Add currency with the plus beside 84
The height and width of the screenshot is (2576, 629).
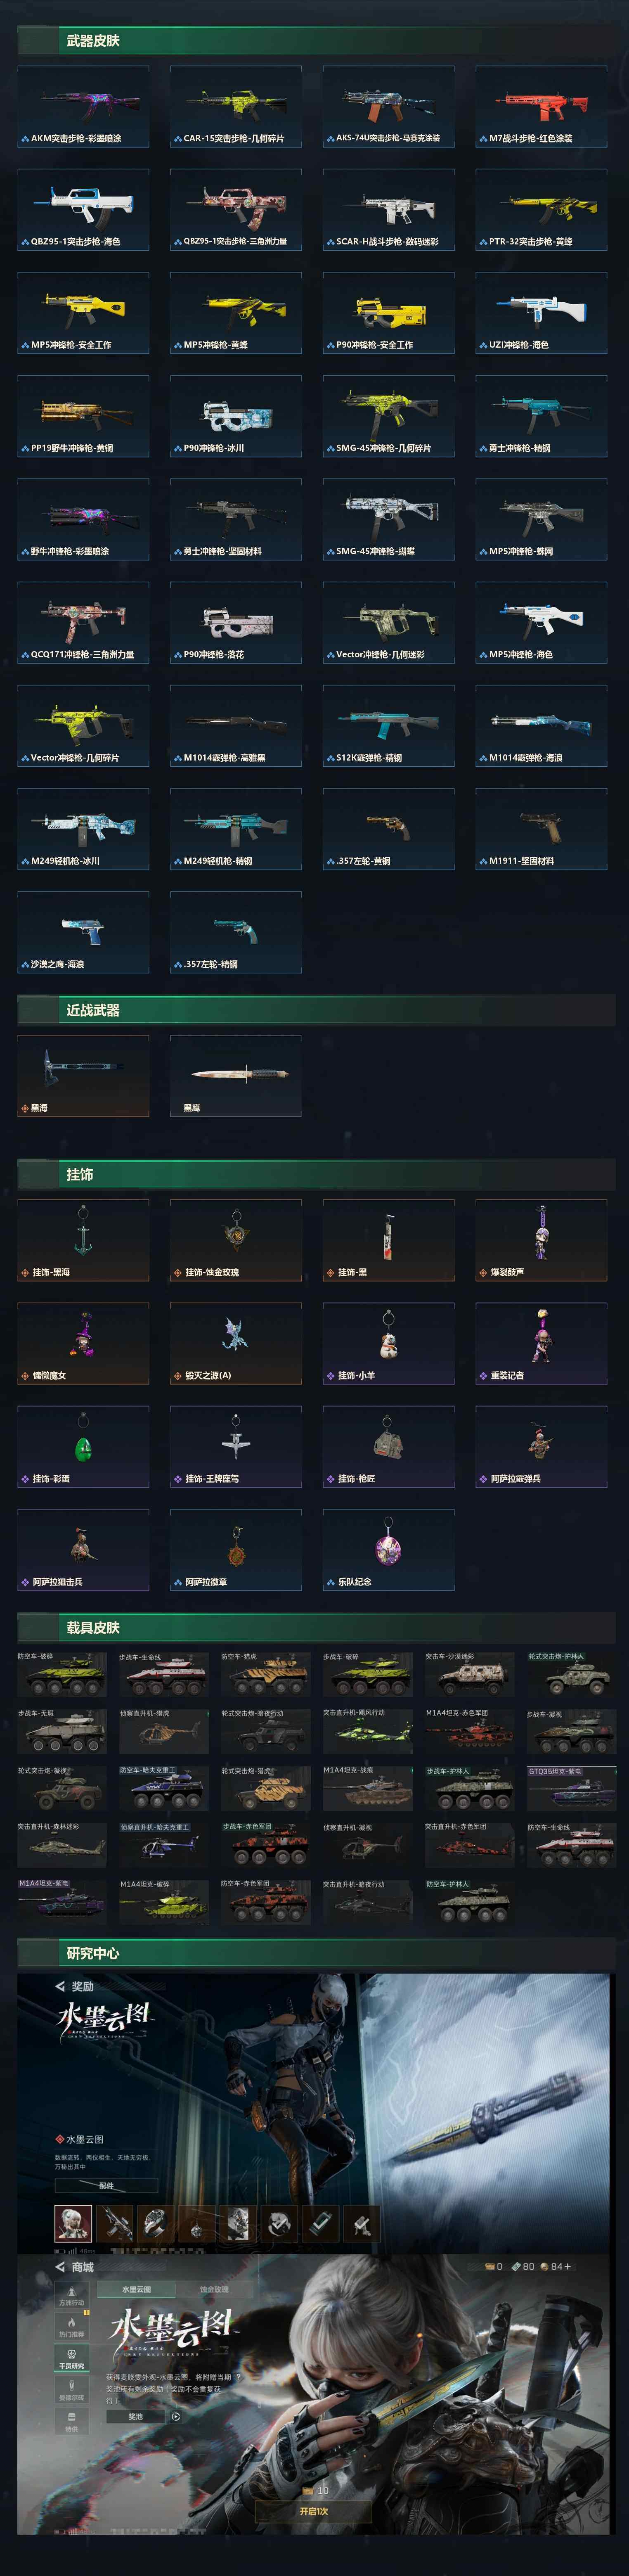click(x=568, y=2267)
